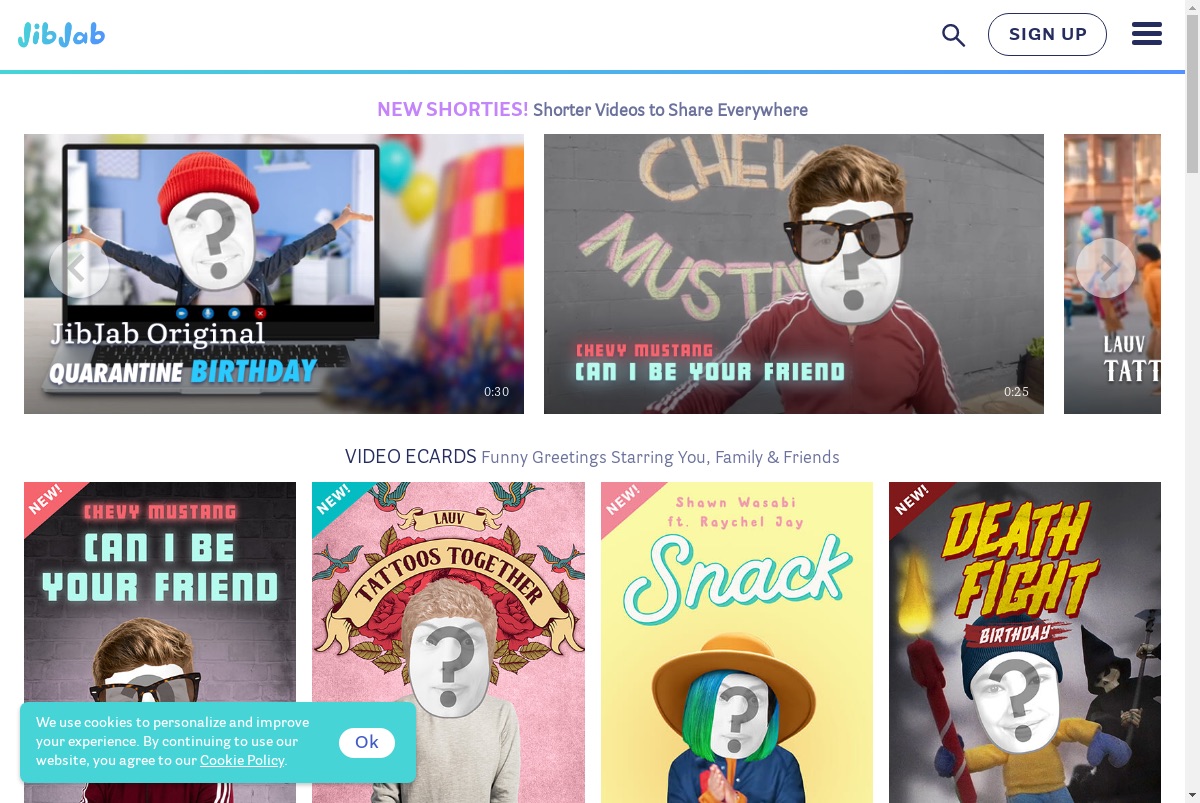Click 'Shorter Videos to Share Everywhere' text
The width and height of the screenshot is (1200, 803).
pyautogui.click(x=670, y=110)
